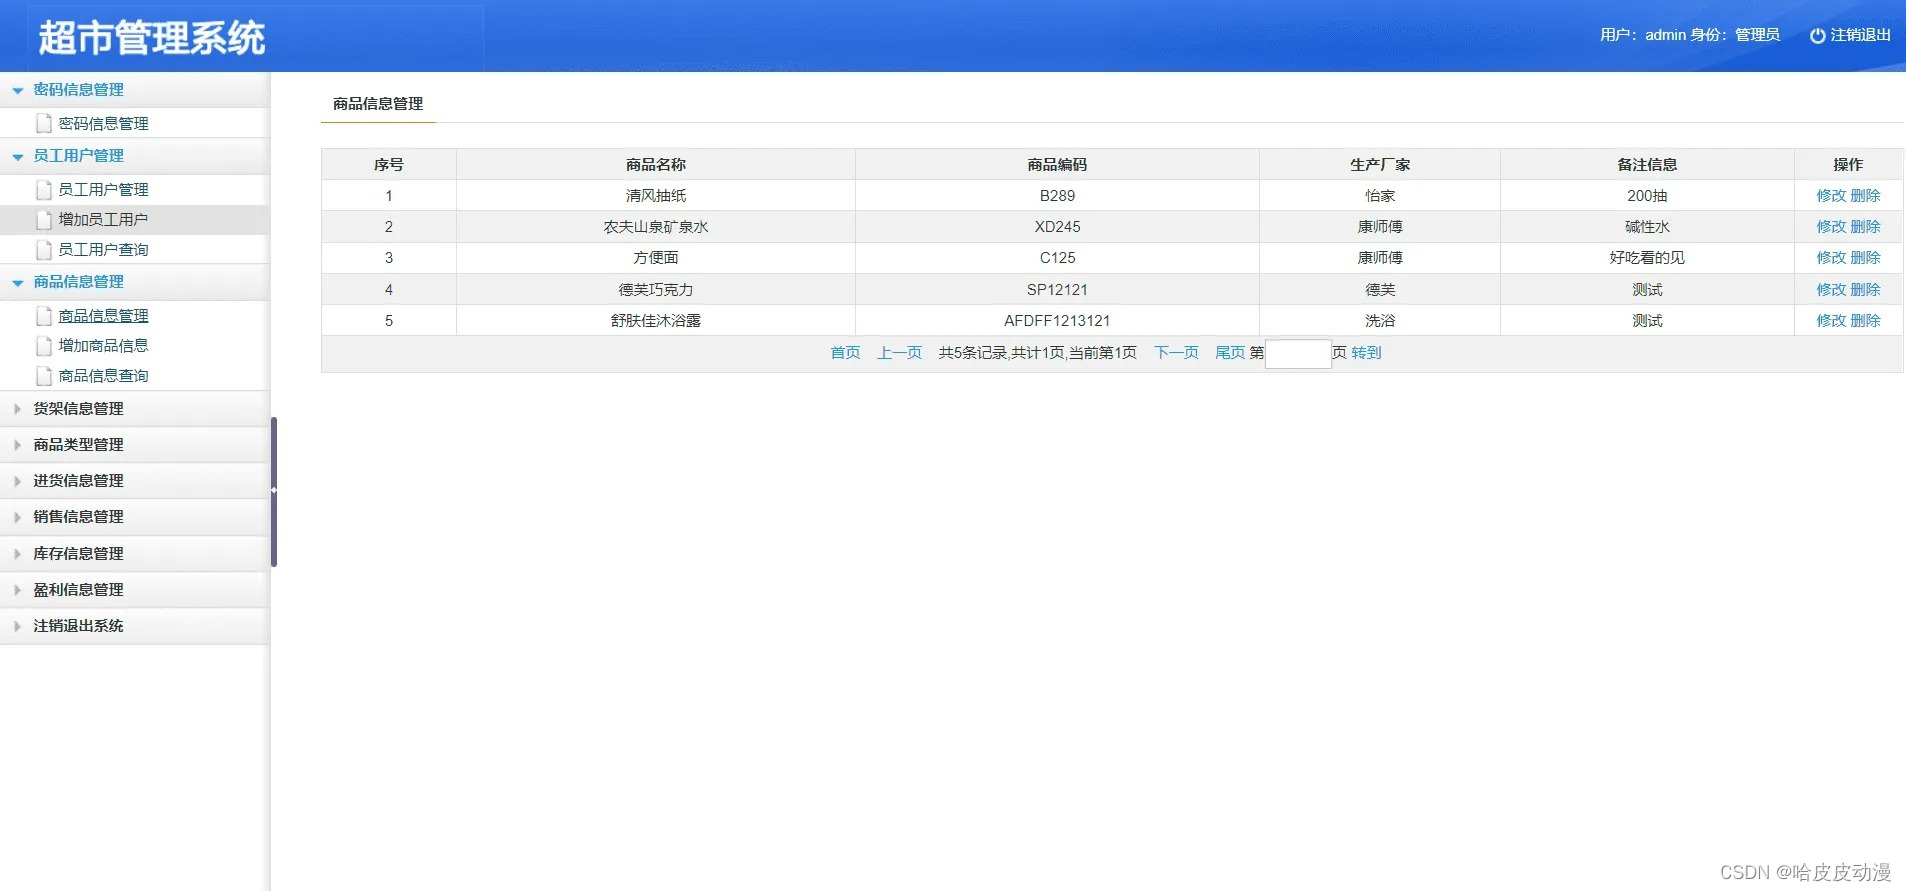
Task: Click the 进货信息管理 section header
Action: click(134, 480)
